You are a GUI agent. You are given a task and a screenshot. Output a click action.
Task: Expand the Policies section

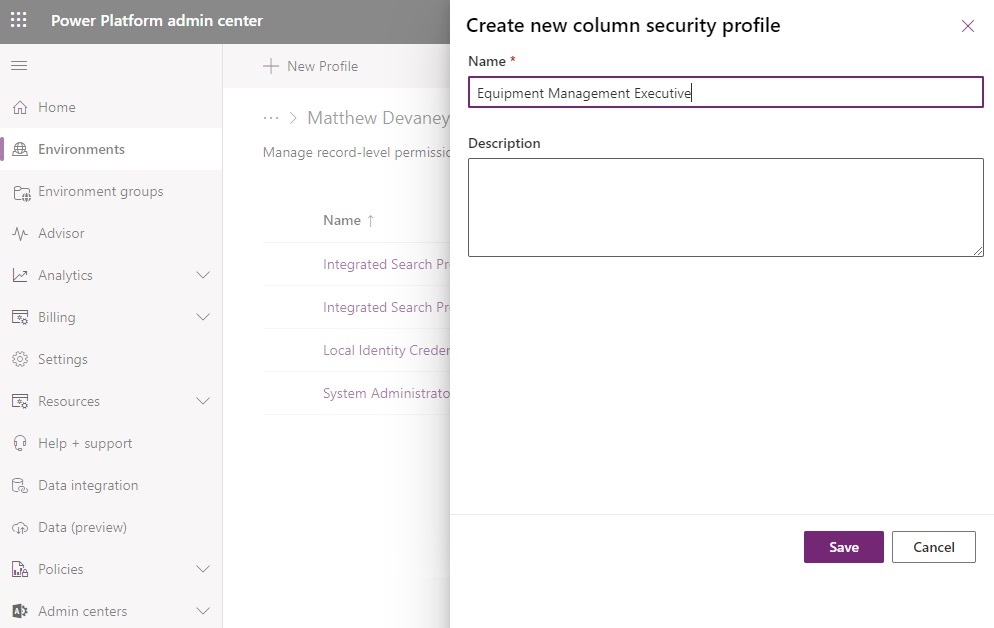[203, 569]
